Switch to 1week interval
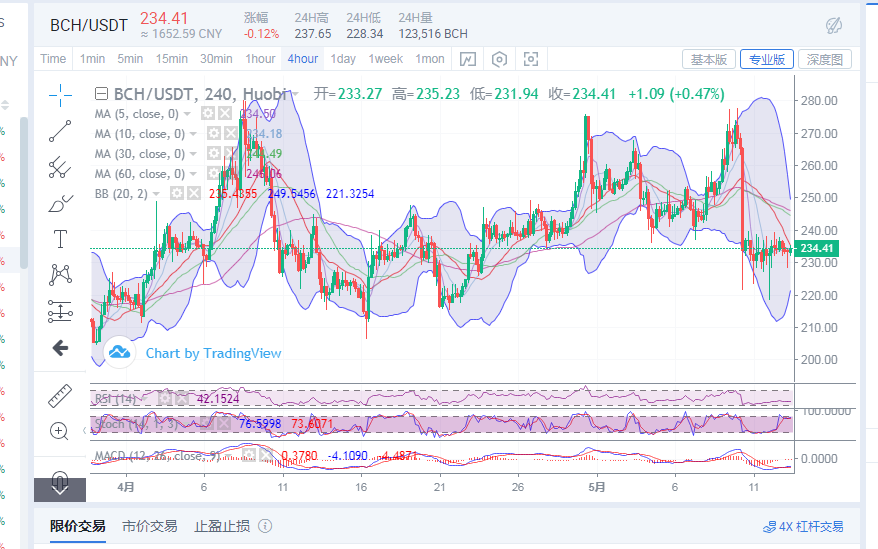 [385, 59]
